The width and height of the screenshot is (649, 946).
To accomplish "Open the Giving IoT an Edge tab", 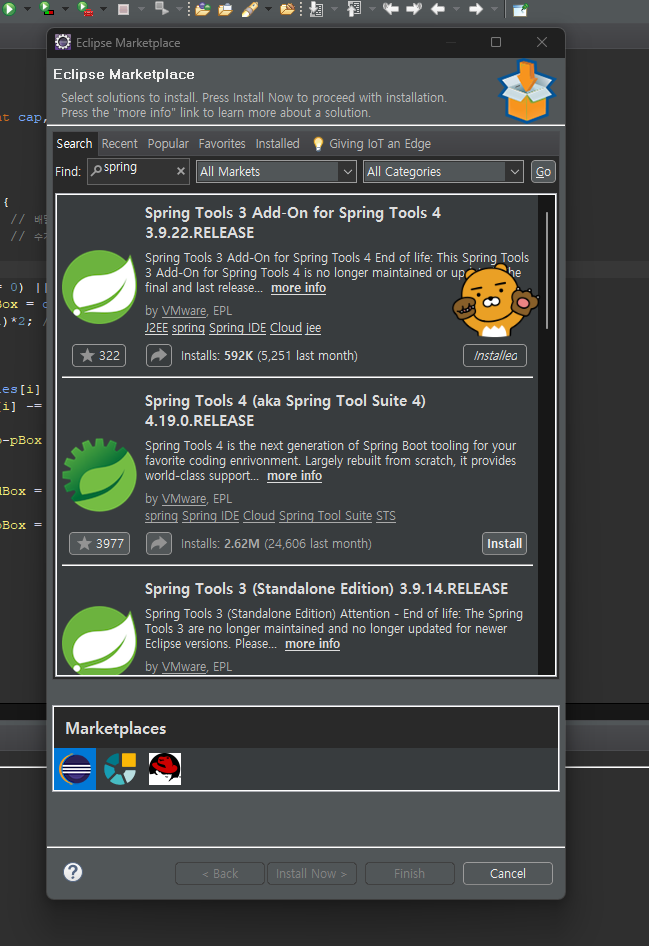I will pyautogui.click(x=372, y=144).
